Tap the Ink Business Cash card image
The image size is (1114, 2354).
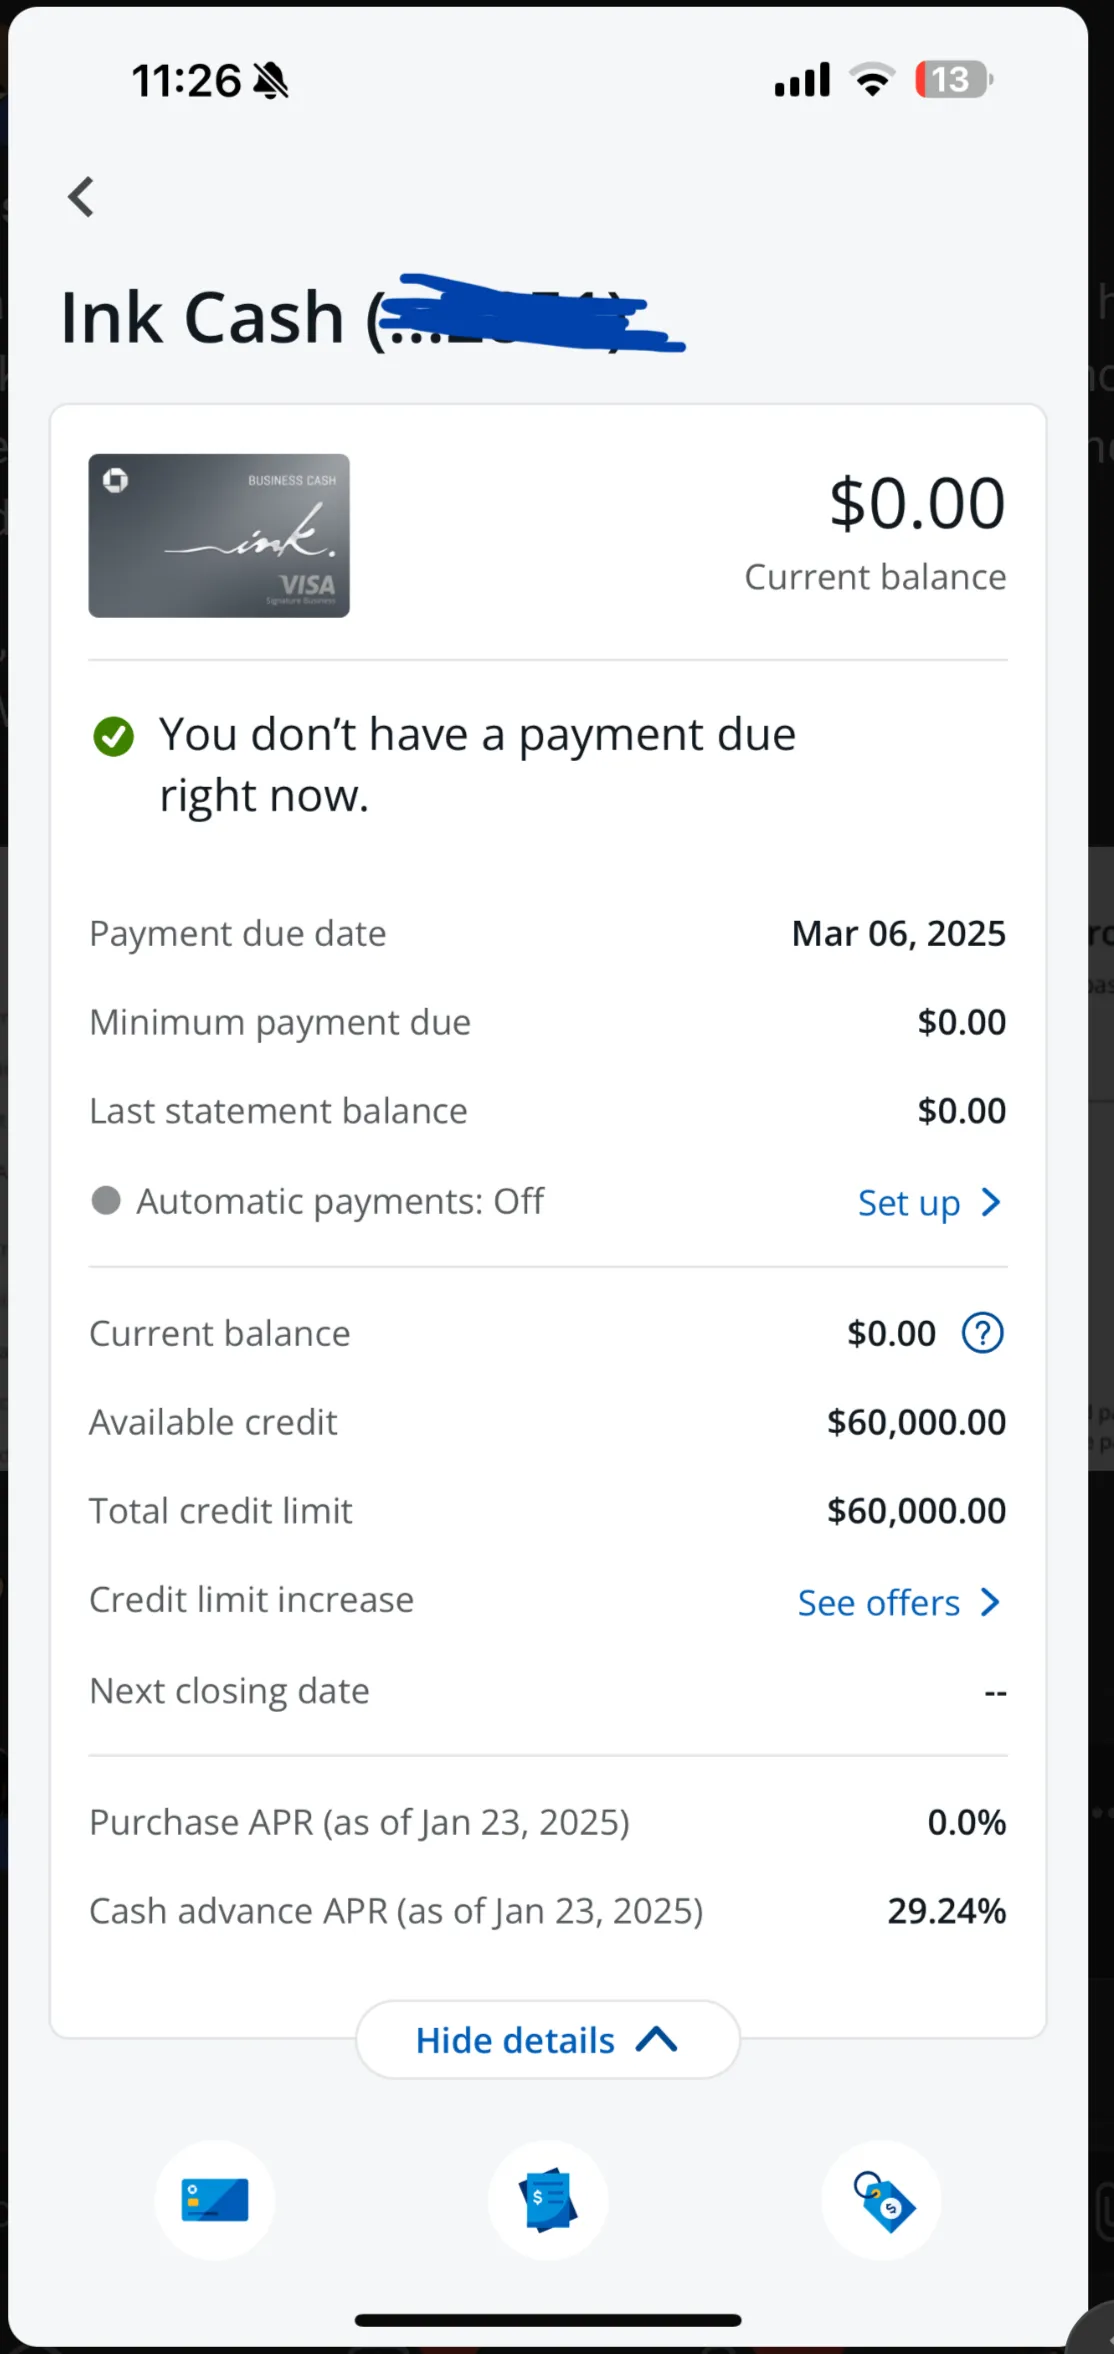coord(219,536)
